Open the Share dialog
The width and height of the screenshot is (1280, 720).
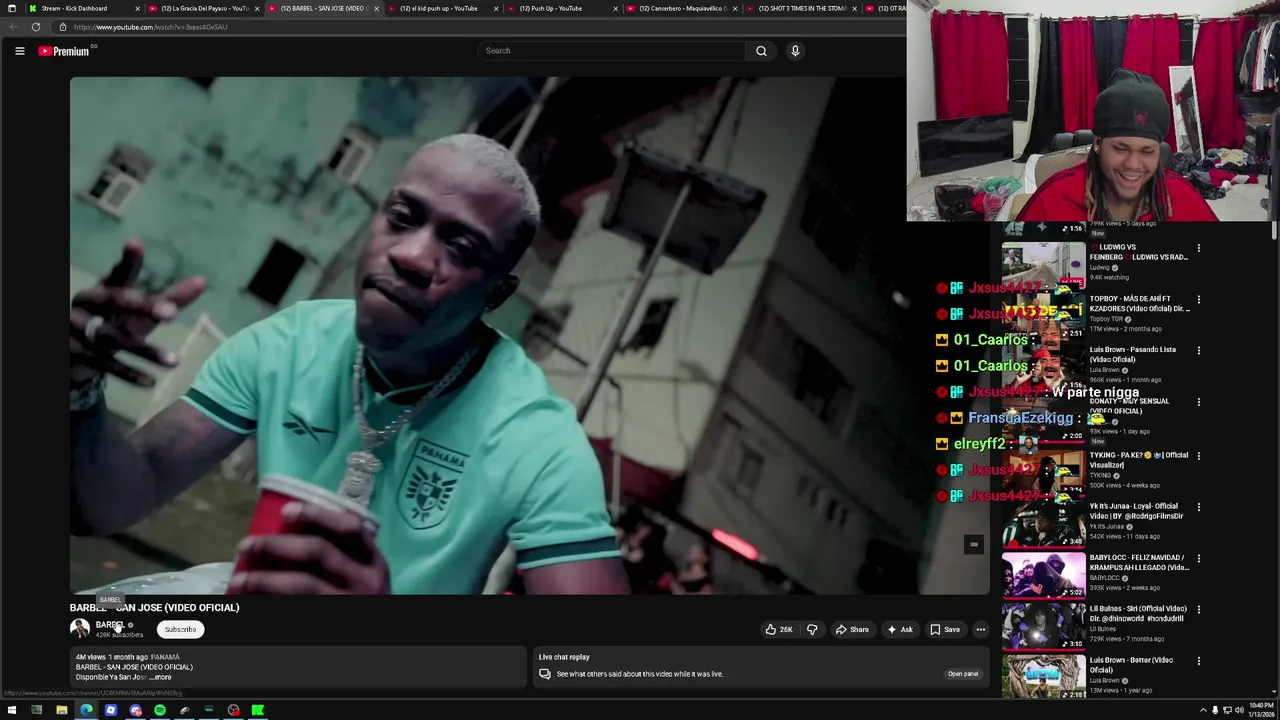[852, 629]
